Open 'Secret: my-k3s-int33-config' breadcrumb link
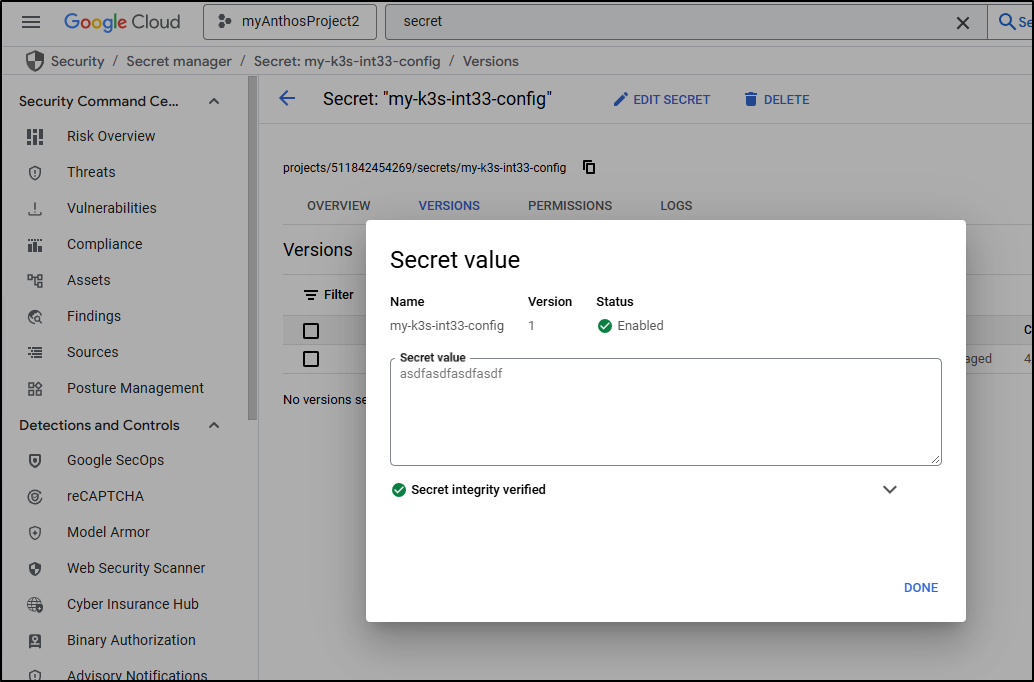Image resolution: width=1034 pixels, height=682 pixels. tap(347, 61)
